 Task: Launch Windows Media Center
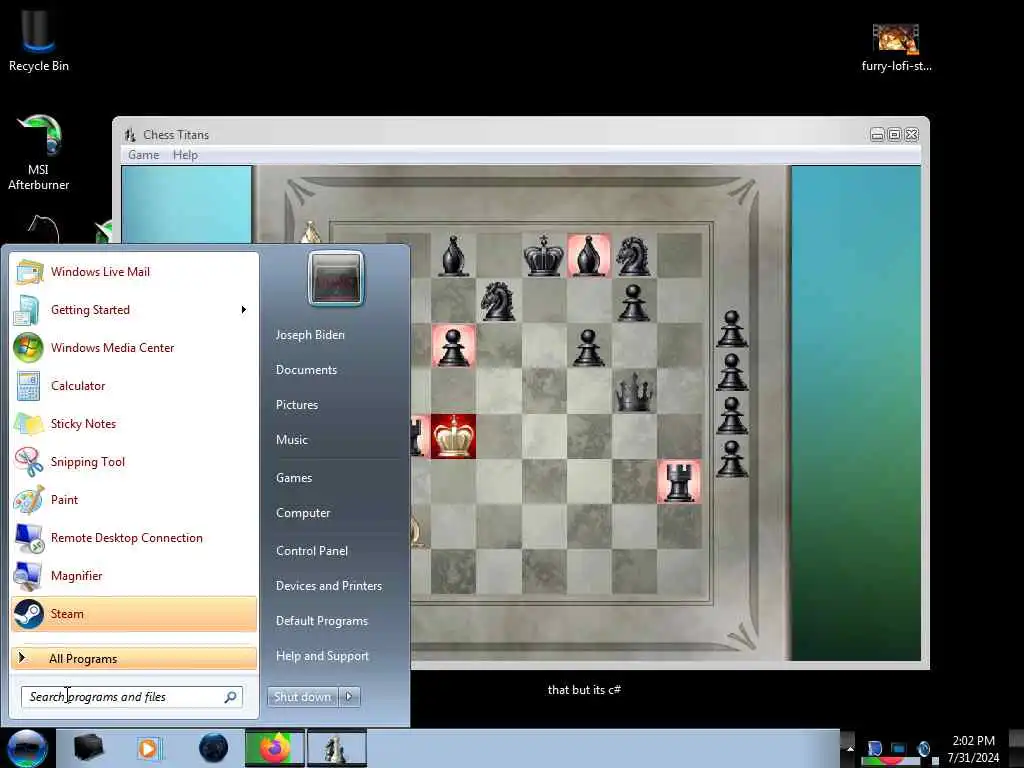(134, 347)
